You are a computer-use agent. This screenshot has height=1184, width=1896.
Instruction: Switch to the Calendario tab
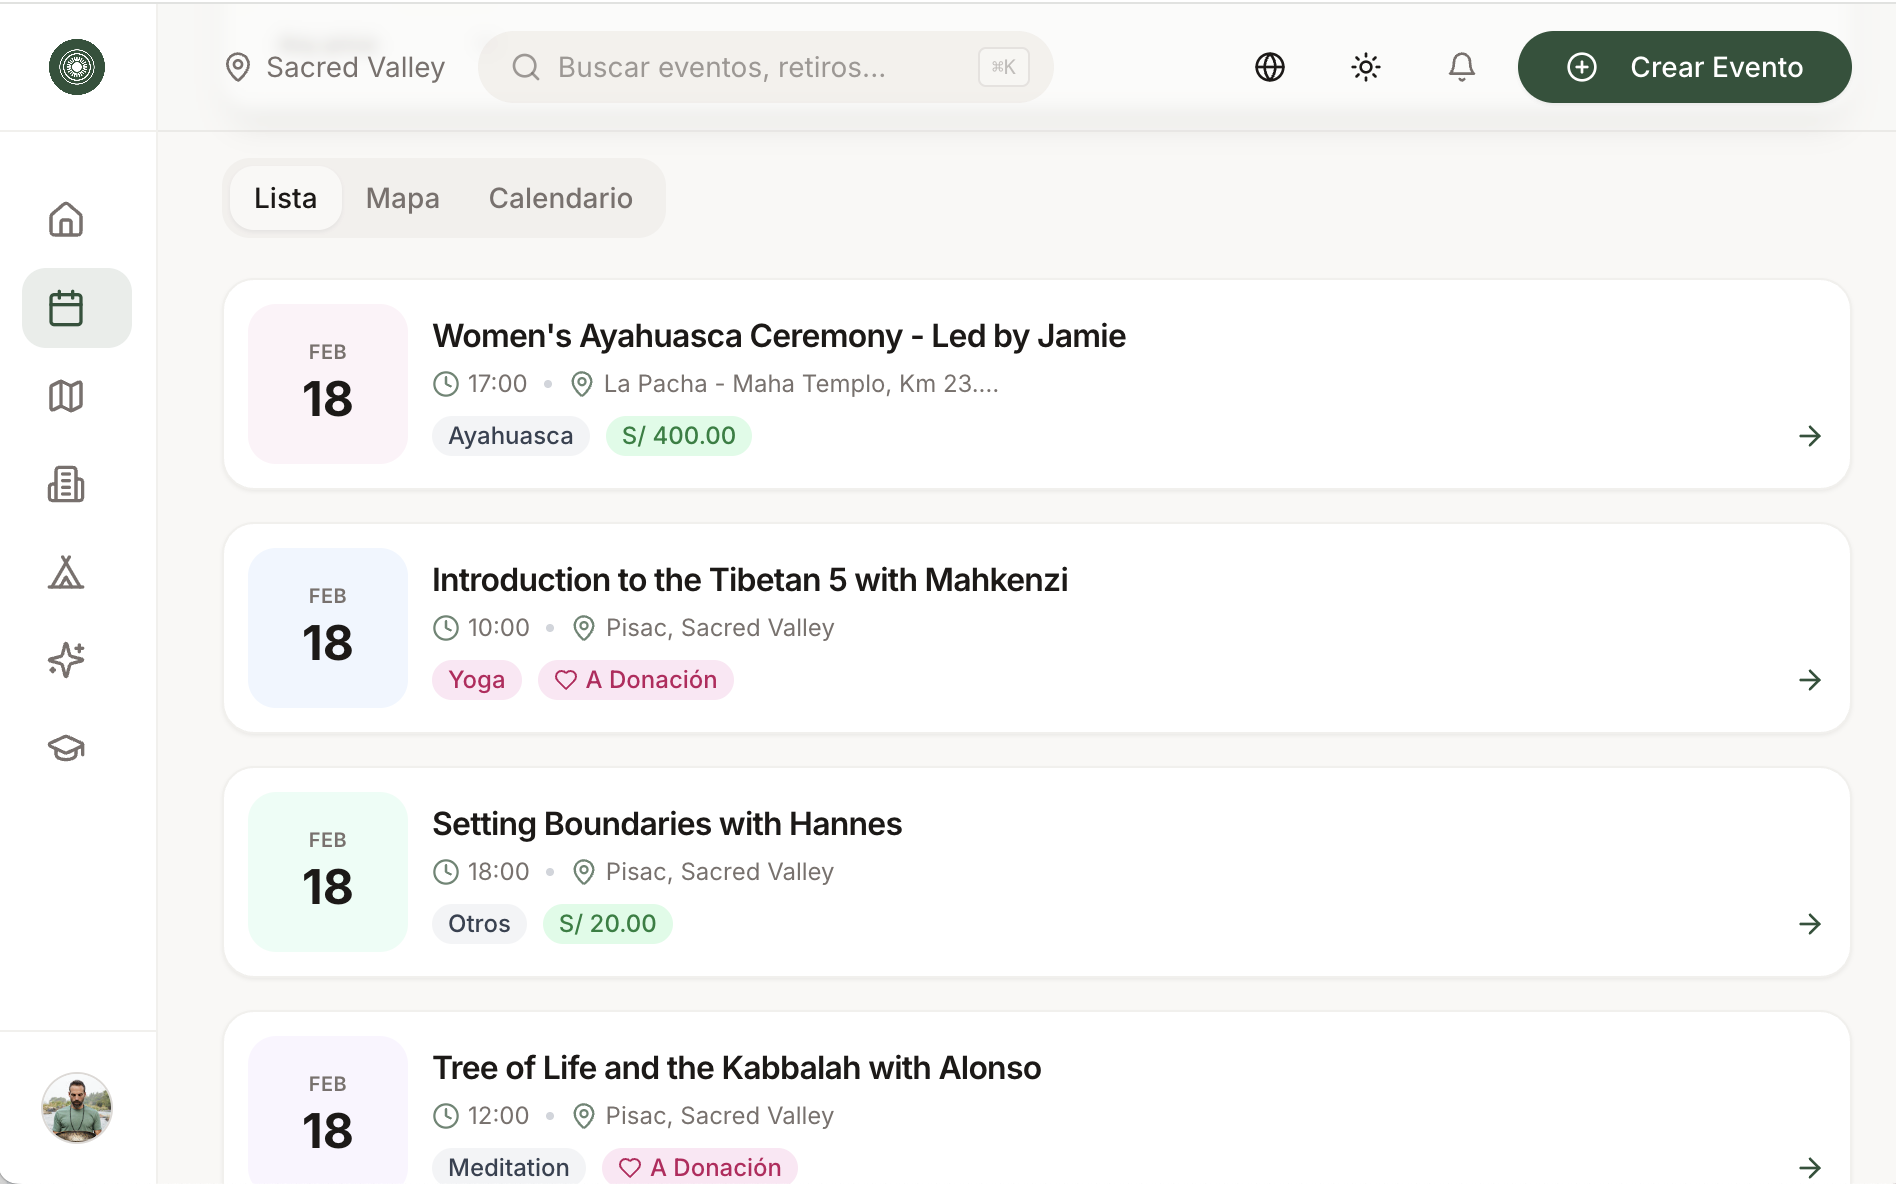pos(560,198)
